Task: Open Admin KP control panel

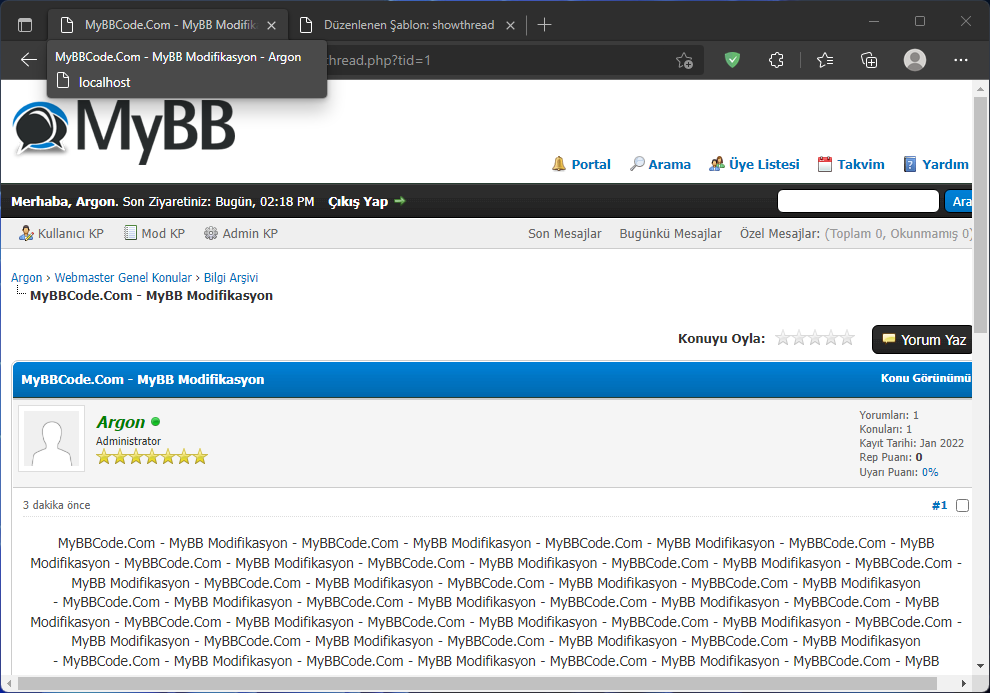Action: (x=250, y=234)
